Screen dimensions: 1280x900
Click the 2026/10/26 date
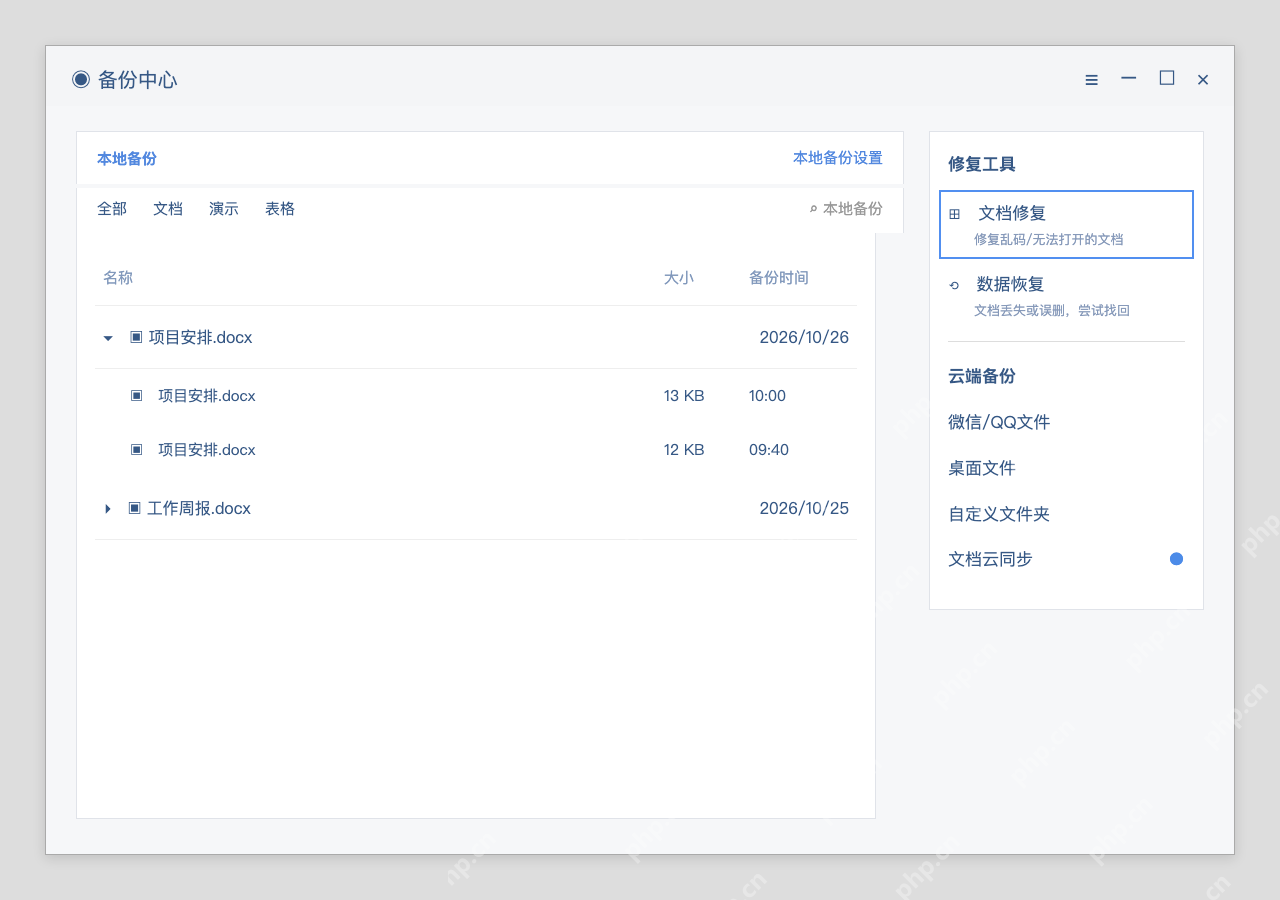804,337
